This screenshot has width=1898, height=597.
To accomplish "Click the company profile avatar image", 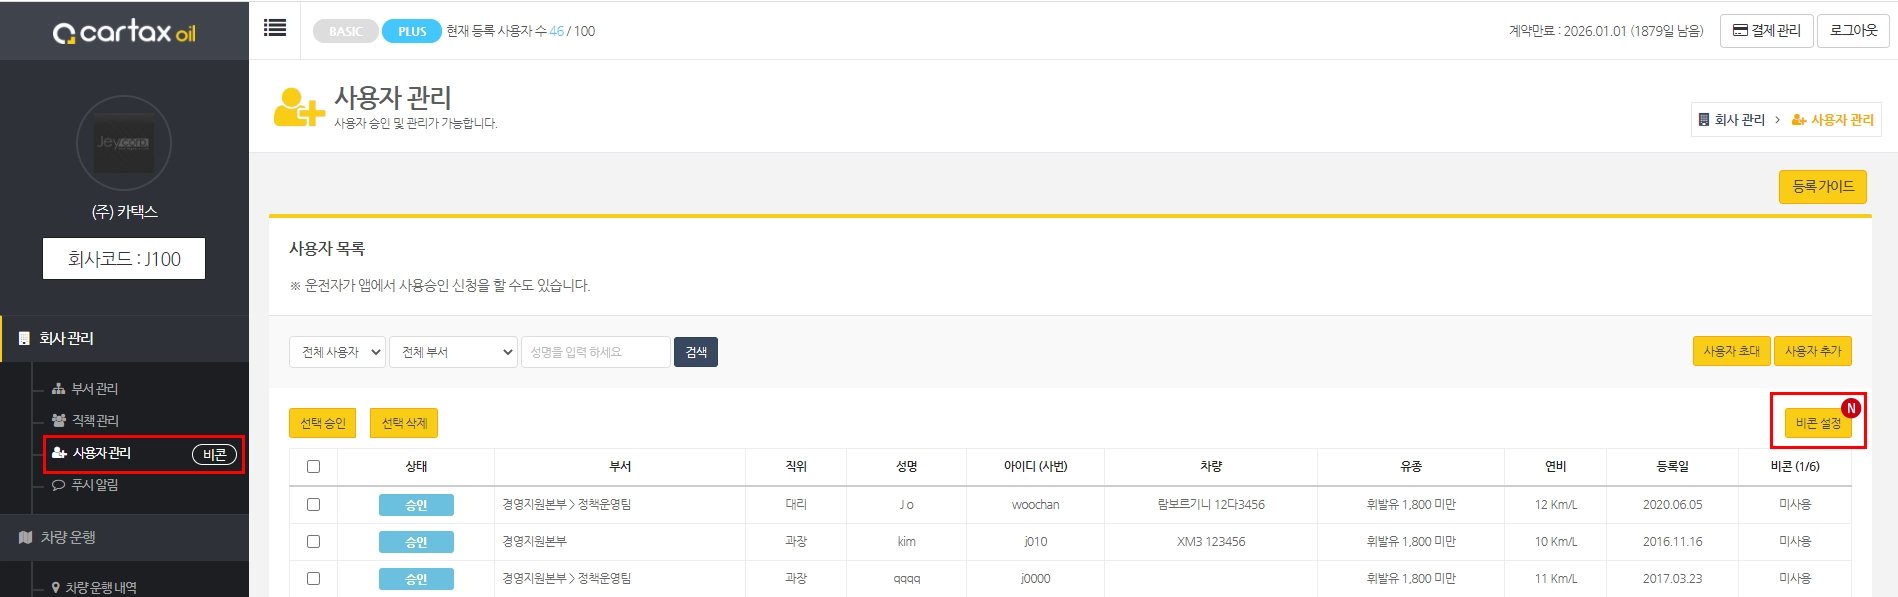I will [x=124, y=143].
